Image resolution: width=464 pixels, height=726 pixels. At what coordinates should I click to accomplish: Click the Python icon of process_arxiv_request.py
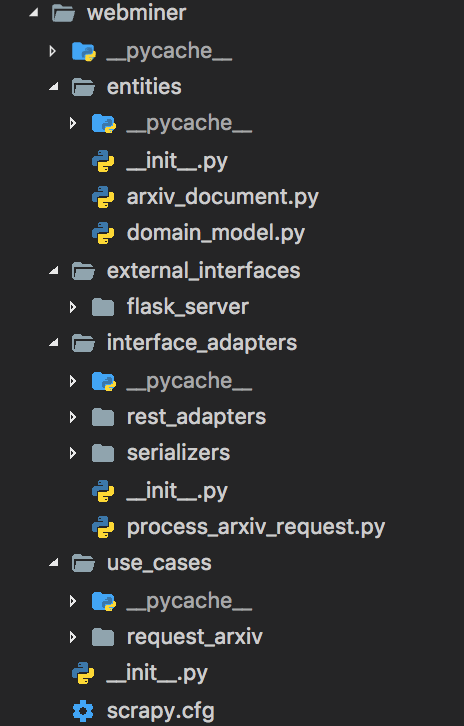[103, 527]
